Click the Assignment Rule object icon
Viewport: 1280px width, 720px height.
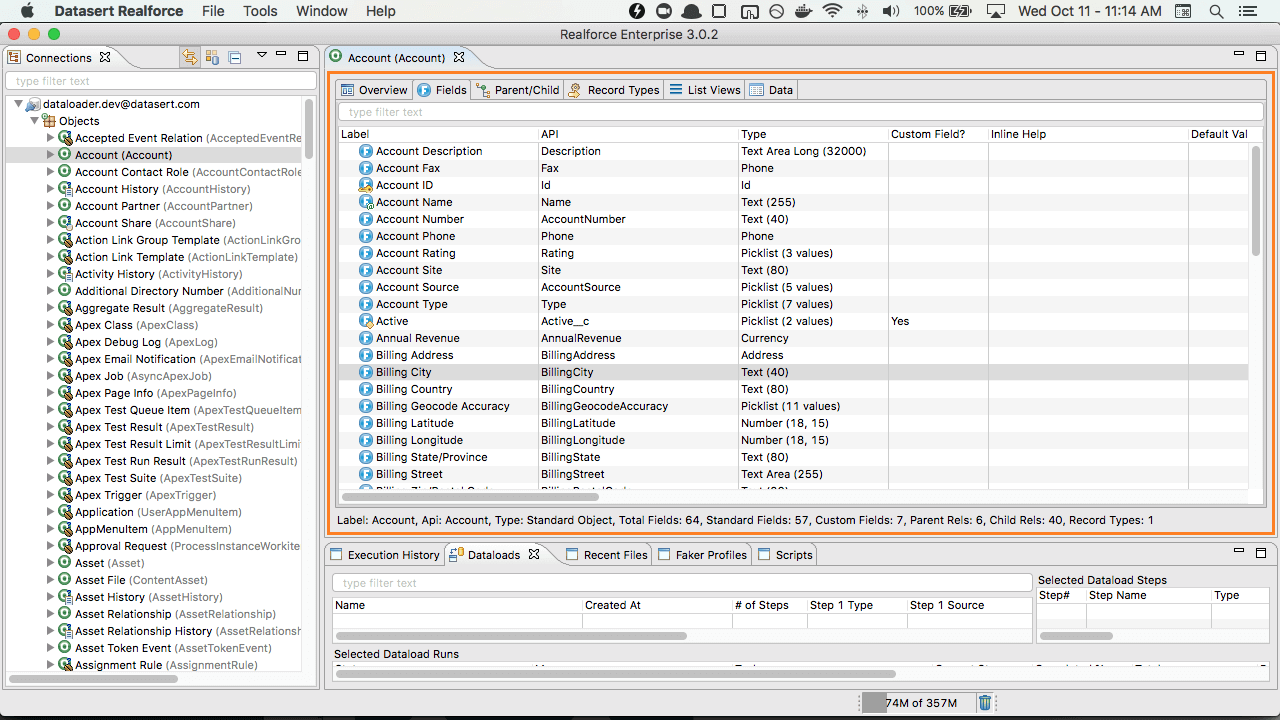click(x=65, y=665)
